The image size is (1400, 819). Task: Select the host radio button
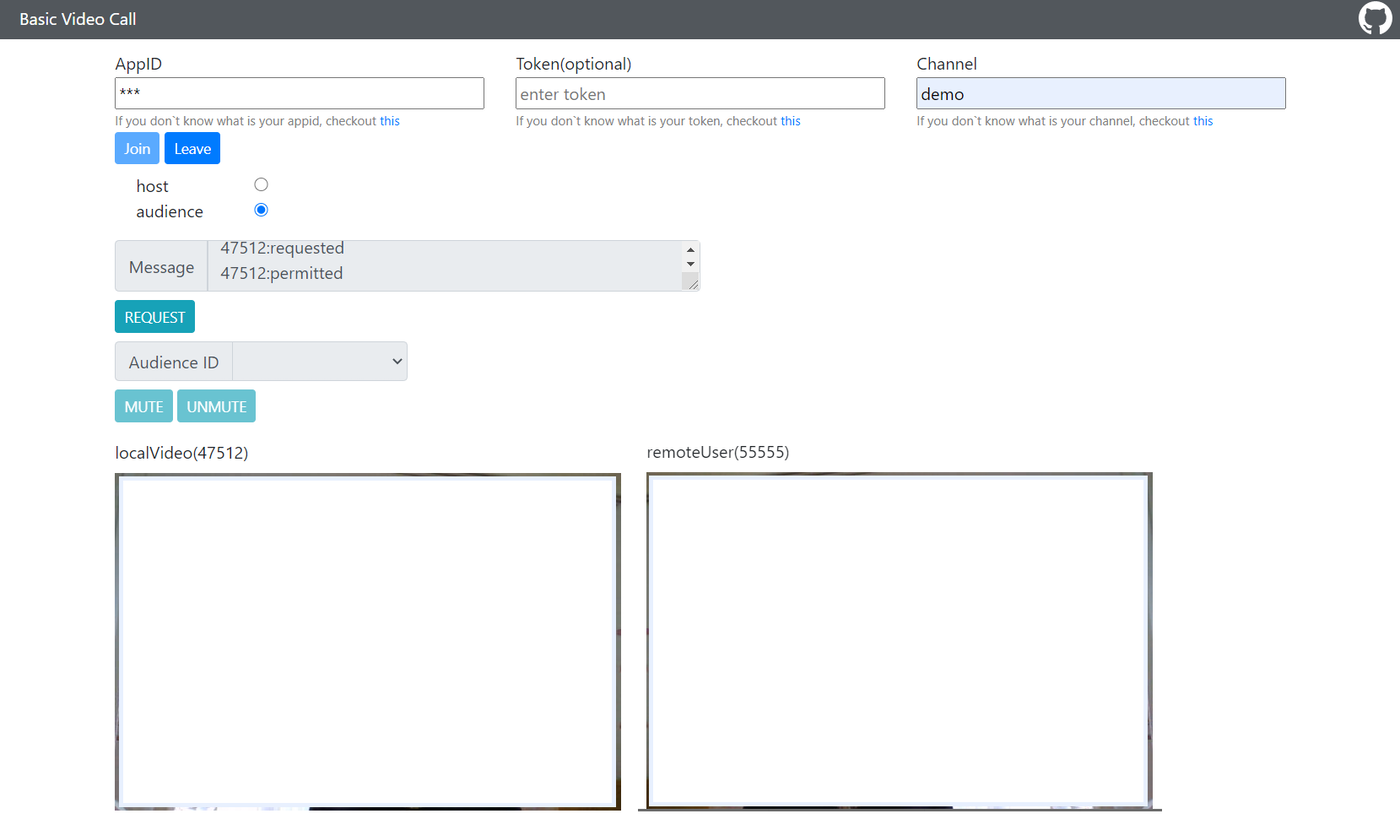click(261, 185)
